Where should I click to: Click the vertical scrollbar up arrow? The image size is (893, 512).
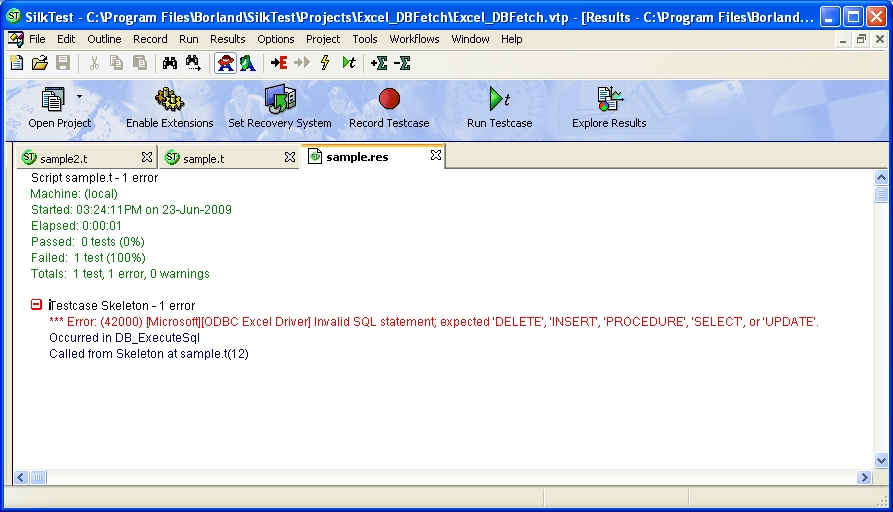pyautogui.click(x=881, y=177)
